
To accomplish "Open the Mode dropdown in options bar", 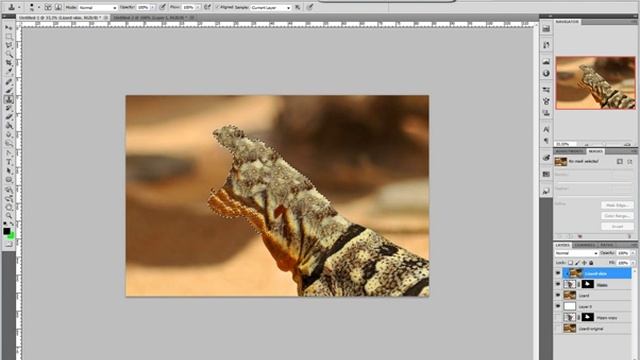I will tap(97, 8).
